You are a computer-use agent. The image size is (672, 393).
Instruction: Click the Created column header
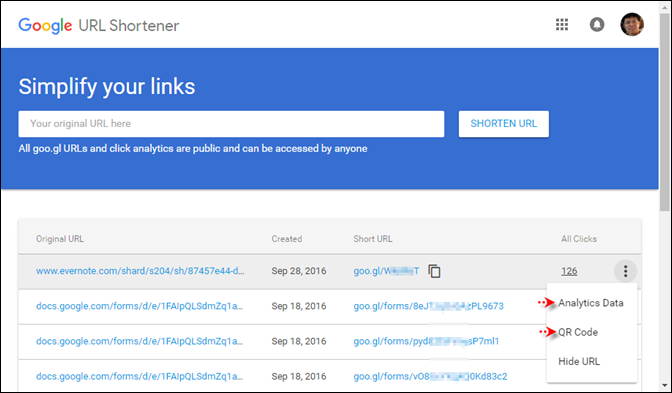(287, 239)
